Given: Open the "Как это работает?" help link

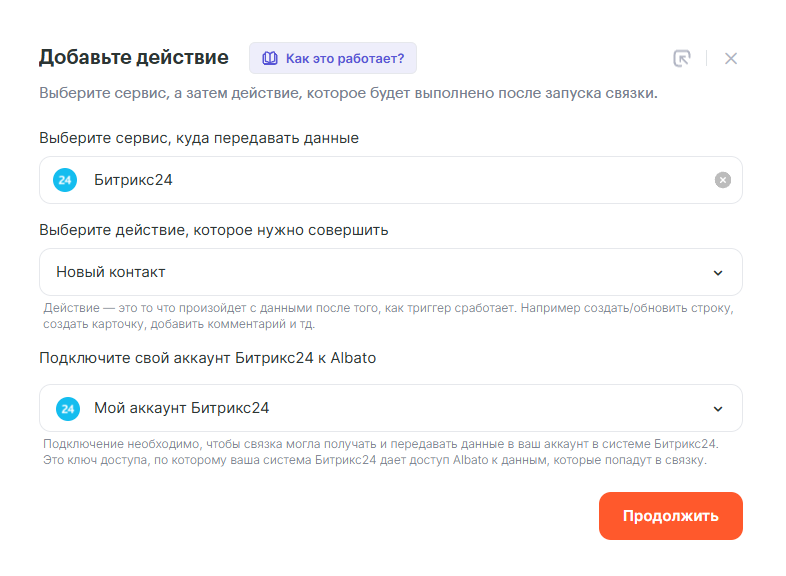Looking at the screenshot, I should point(344,58).
